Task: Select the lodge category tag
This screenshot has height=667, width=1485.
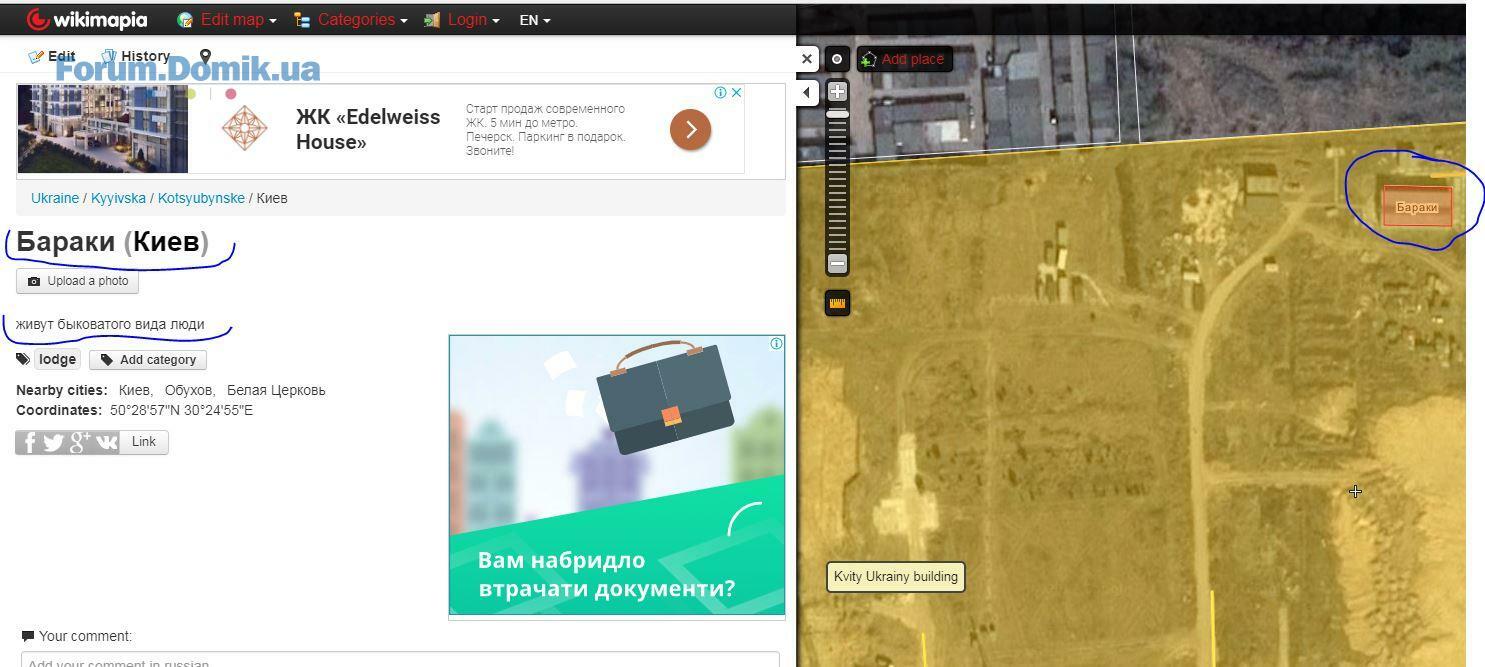Action: coord(57,359)
